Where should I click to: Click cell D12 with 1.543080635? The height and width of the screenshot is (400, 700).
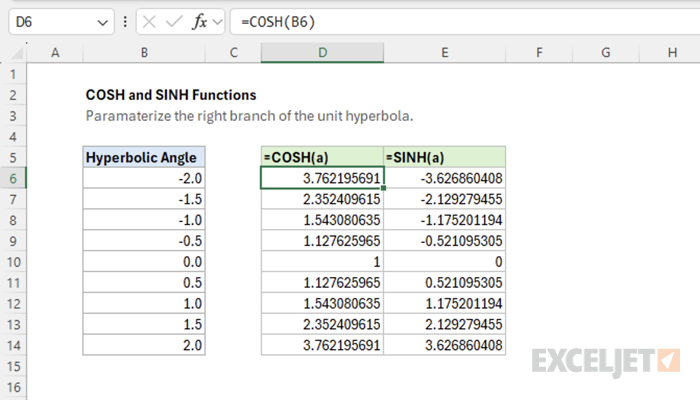point(322,304)
